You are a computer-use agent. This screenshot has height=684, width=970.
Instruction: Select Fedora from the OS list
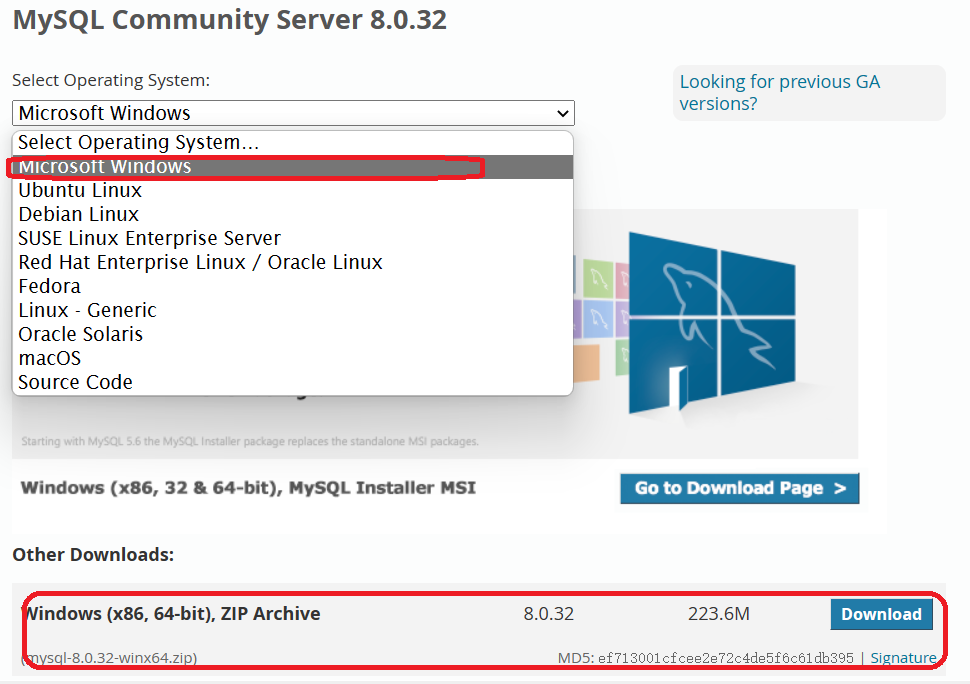click(x=293, y=287)
